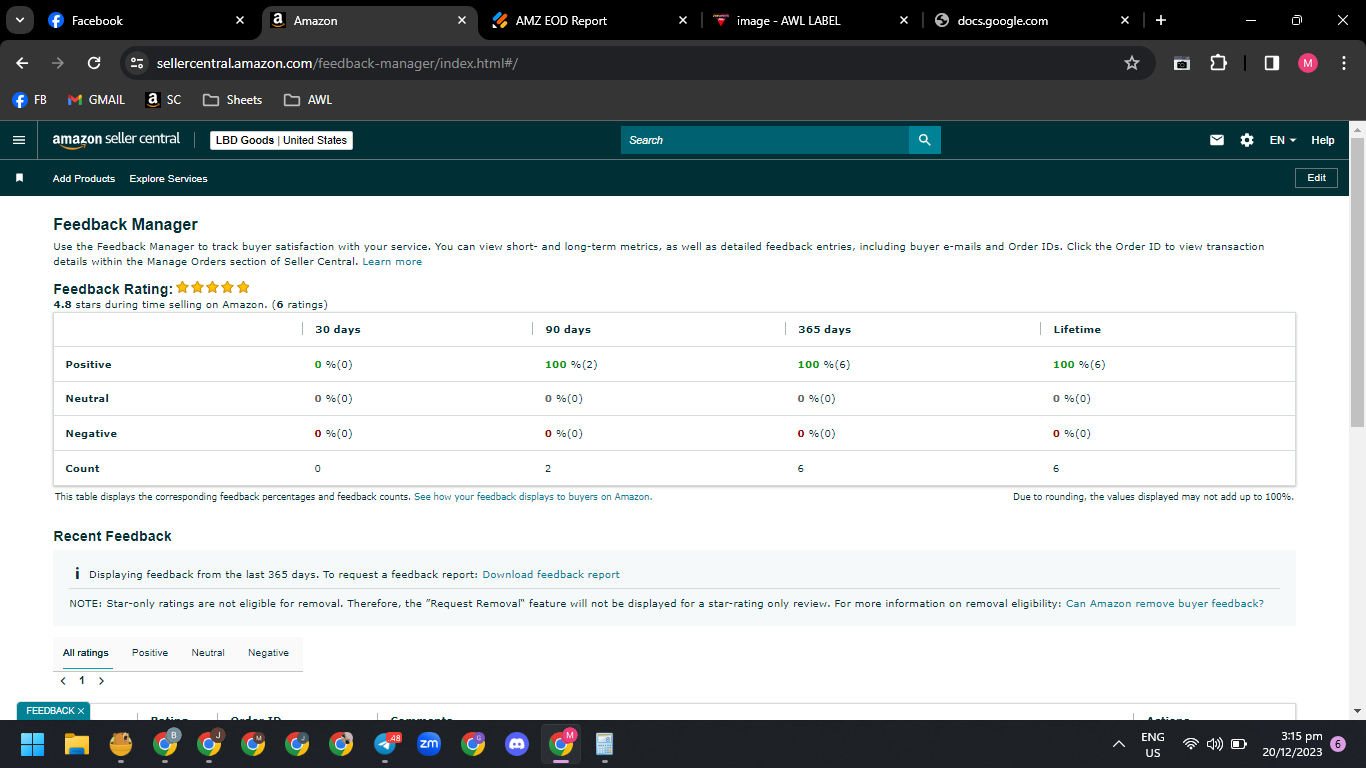The width and height of the screenshot is (1366, 768).
Task: Toggle the Chrome side panel icon
Action: [1272, 63]
